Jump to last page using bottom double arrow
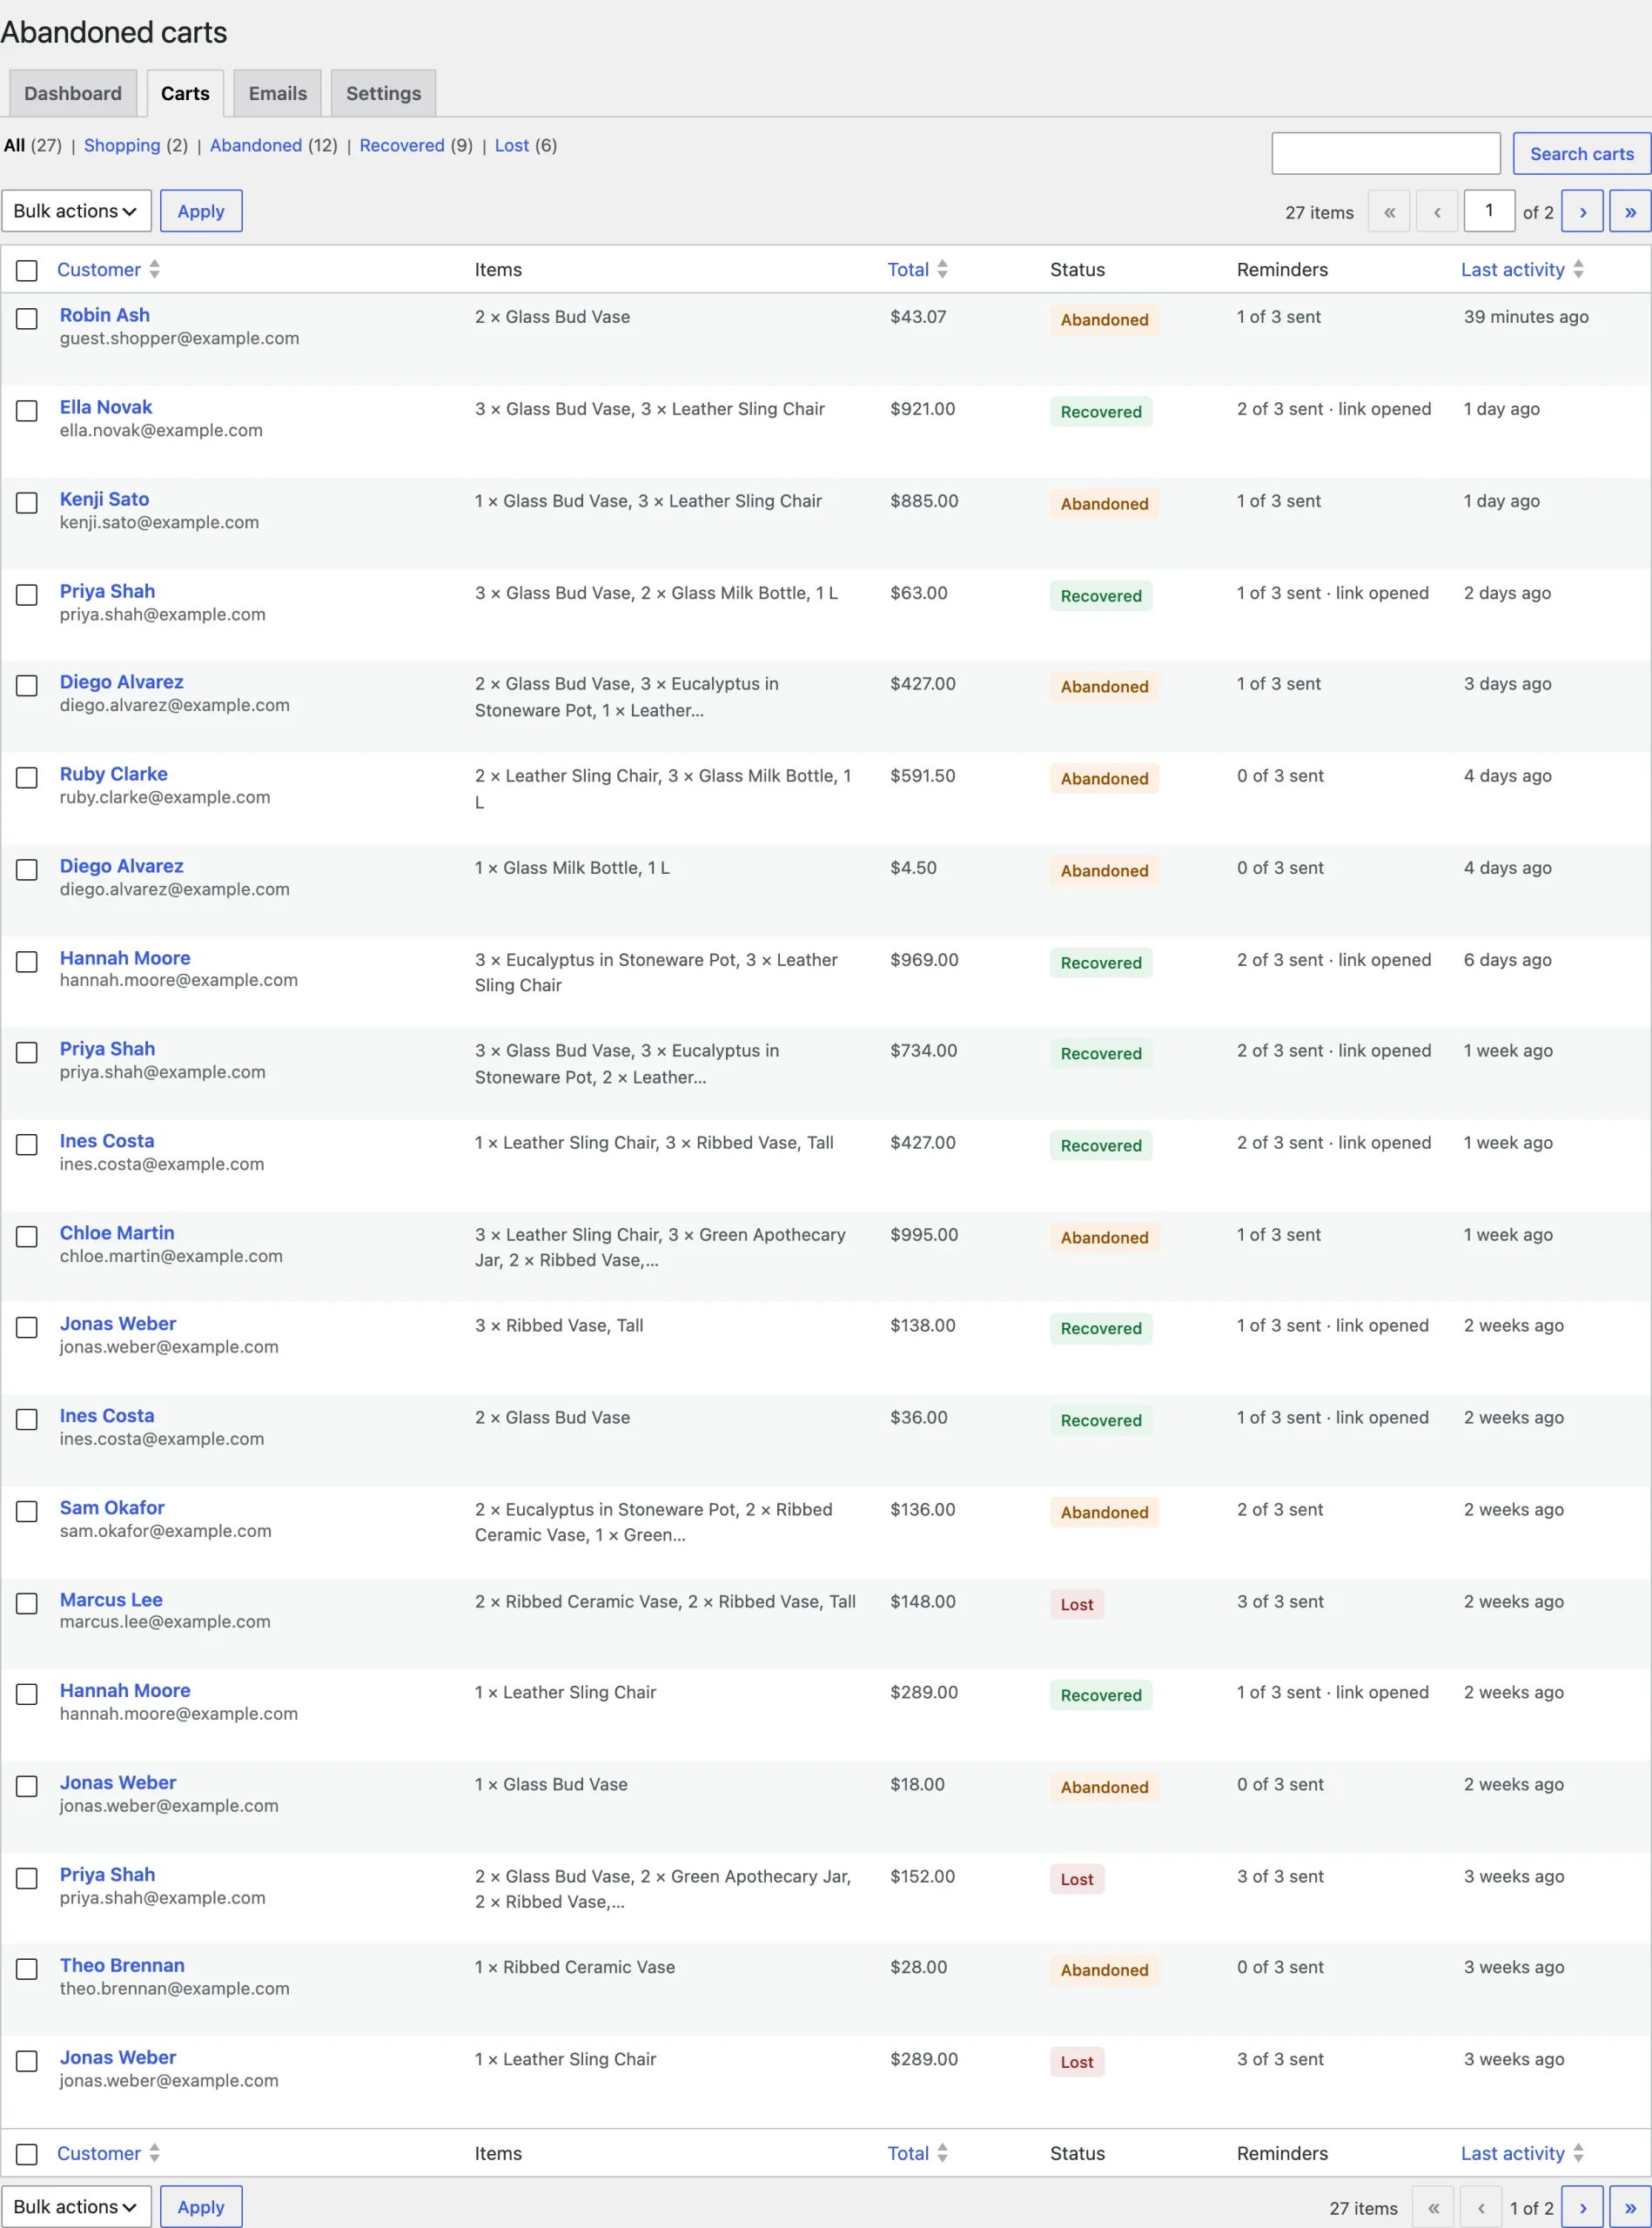The image size is (1652, 2228). pos(1630,2207)
